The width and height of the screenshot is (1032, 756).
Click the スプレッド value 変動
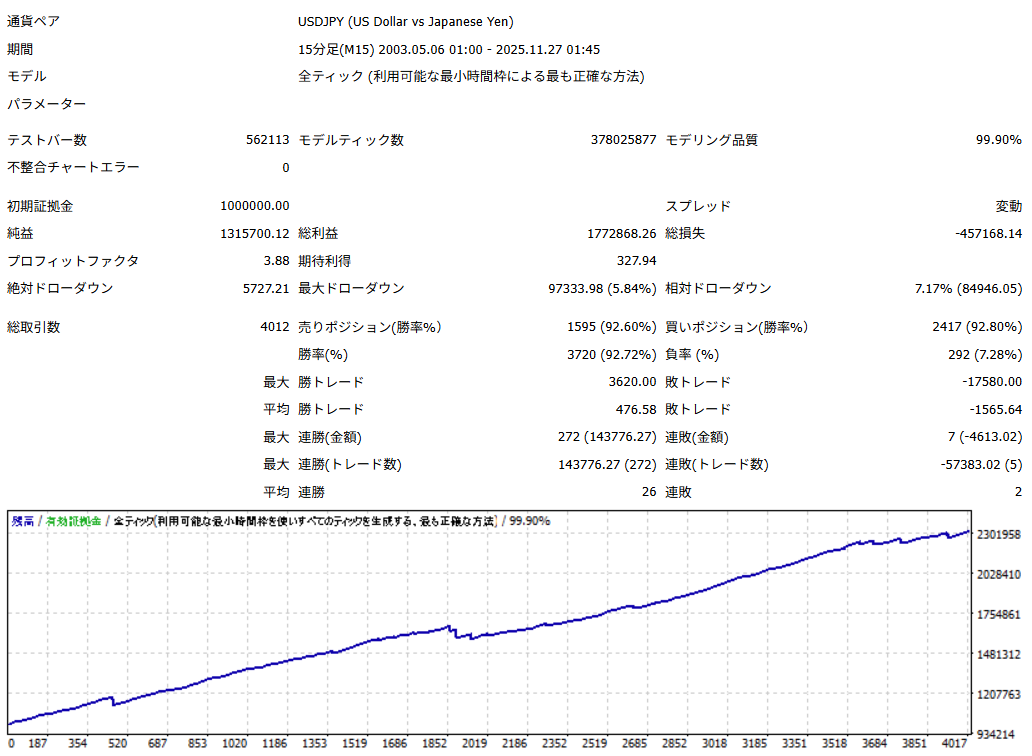coord(1008,206)
